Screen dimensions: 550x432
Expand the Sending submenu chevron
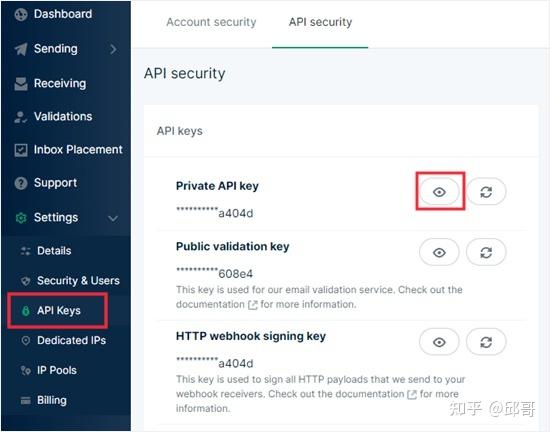113,49
